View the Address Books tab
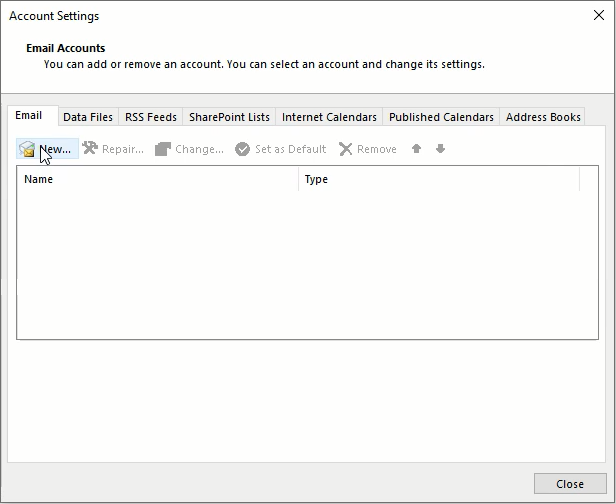This screenshot has height=504, width=616. pyautogui.click(x=543, y=117)
